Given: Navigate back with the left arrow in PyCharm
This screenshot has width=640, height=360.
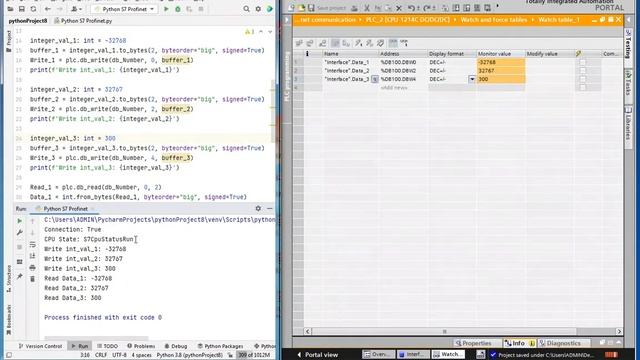Looking at the screenshot, I should pyautogui.click(x=48, y=9).
